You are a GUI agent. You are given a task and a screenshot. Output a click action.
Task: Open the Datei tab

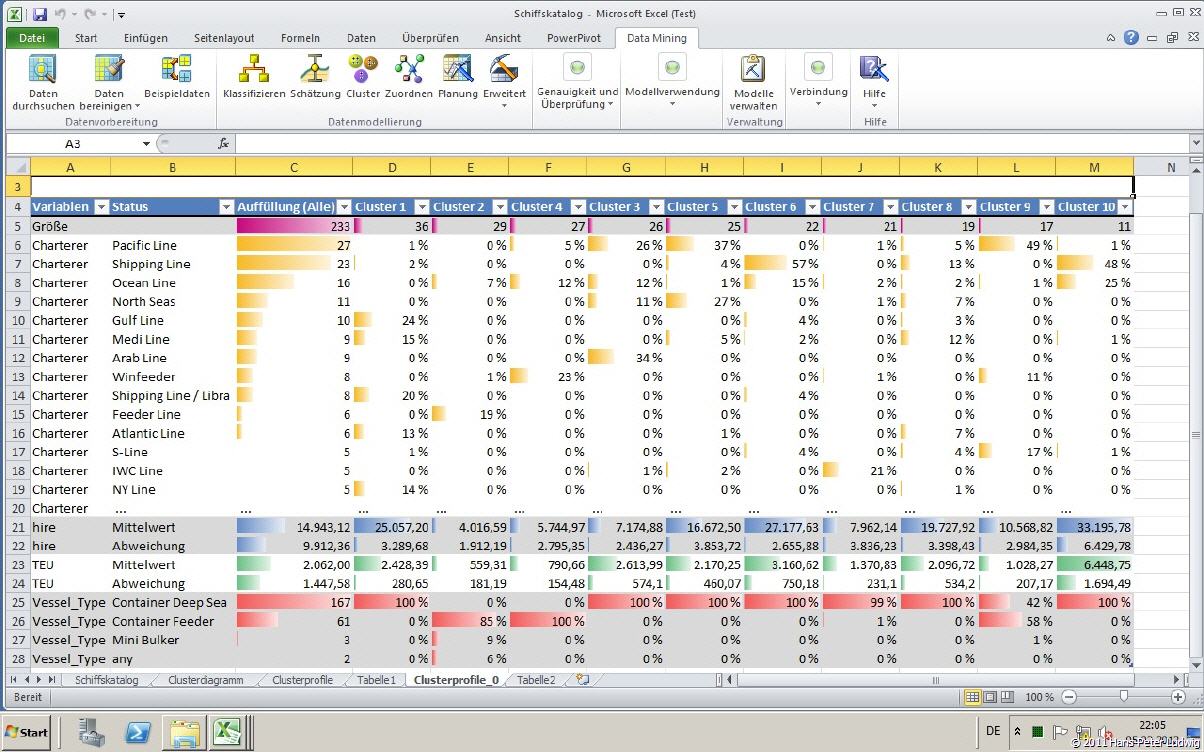tap(32, 38)
